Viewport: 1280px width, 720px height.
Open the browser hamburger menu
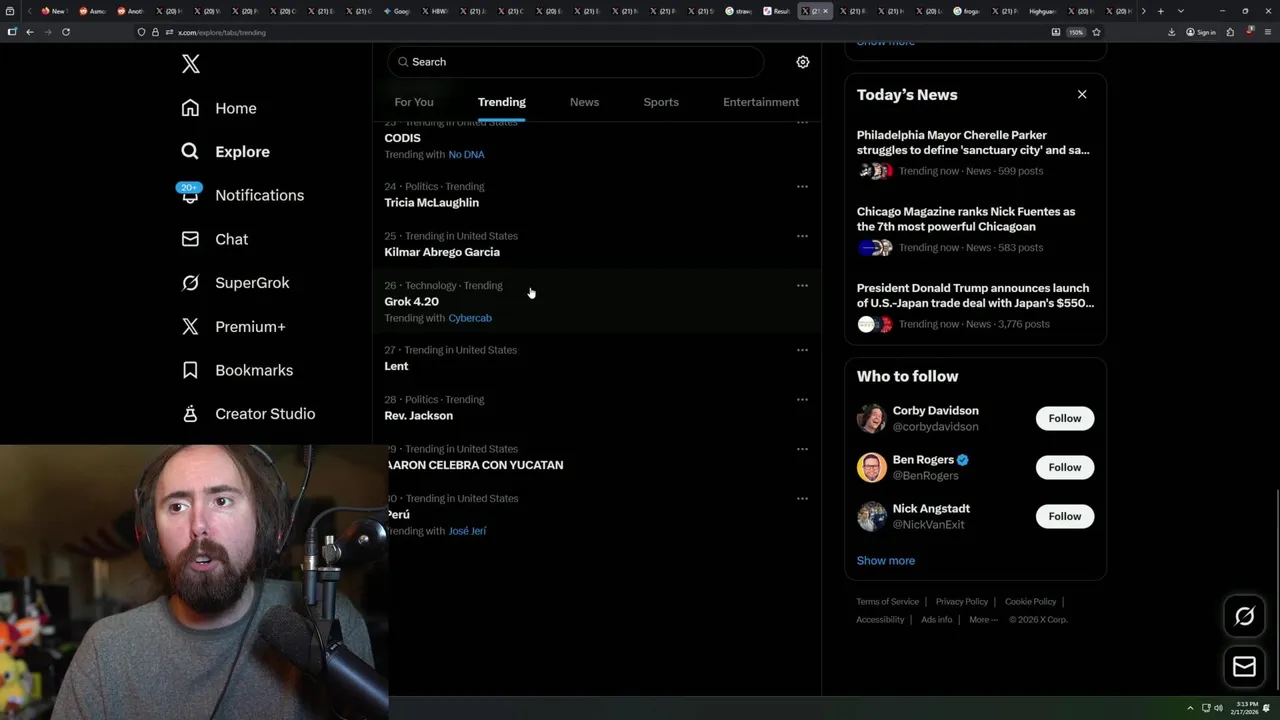[1267, 32]
